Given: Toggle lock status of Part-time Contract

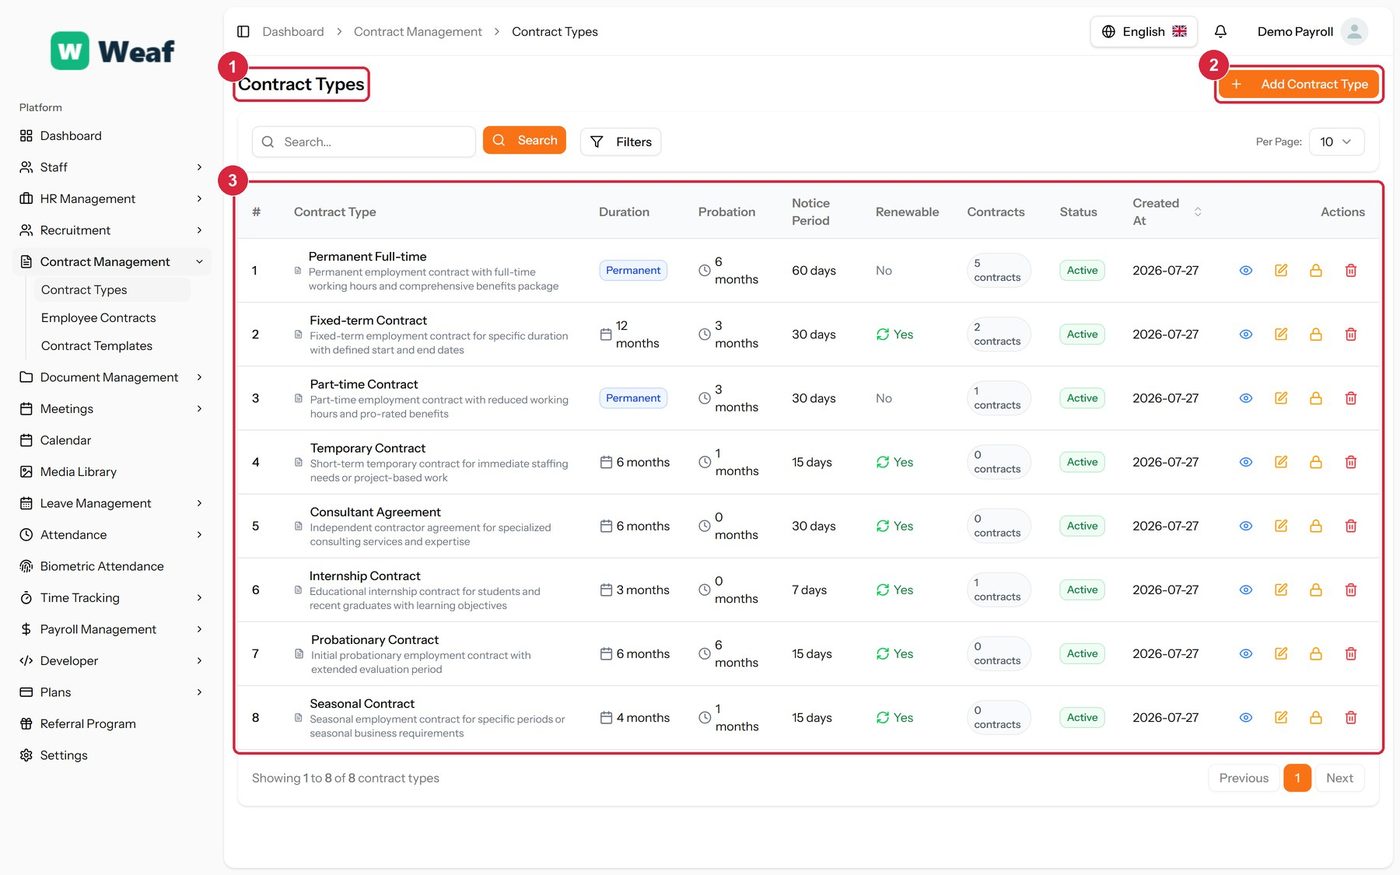Looking at the screenshot, I should click(1316, 399).
